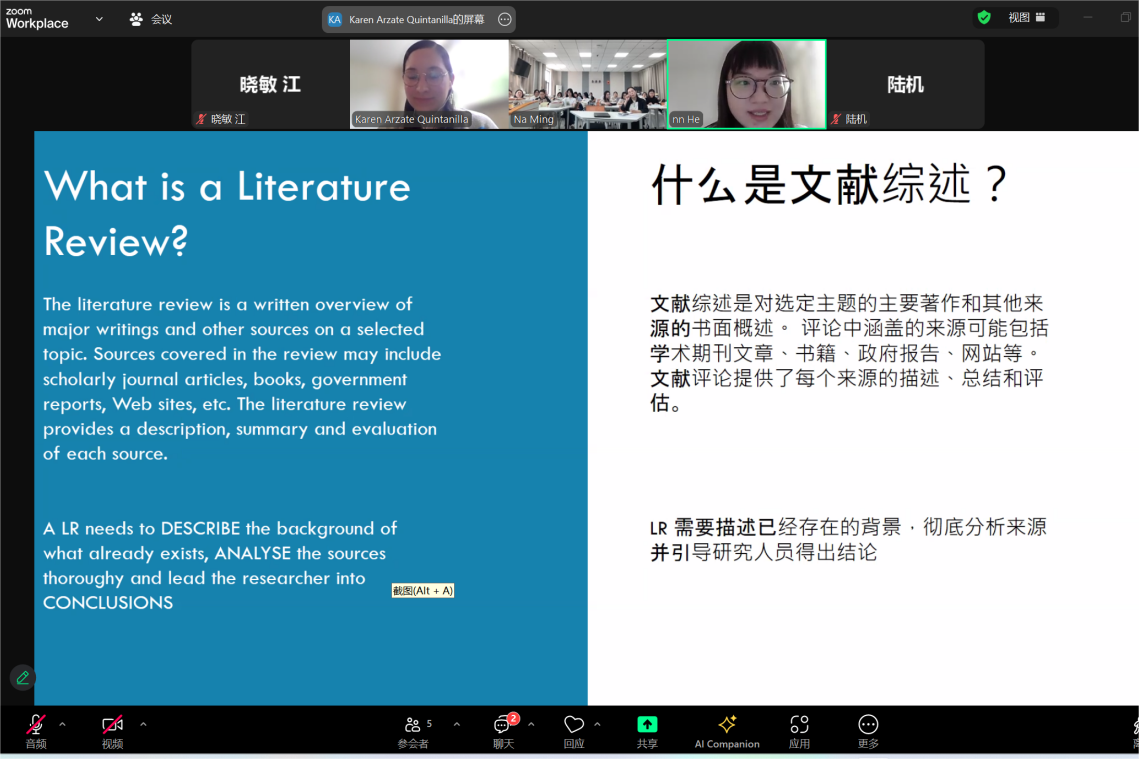Open the 会议 meetings tab
Viewport: 1139px width, 759px height.
pyautogui.click(x=151, y=19)
